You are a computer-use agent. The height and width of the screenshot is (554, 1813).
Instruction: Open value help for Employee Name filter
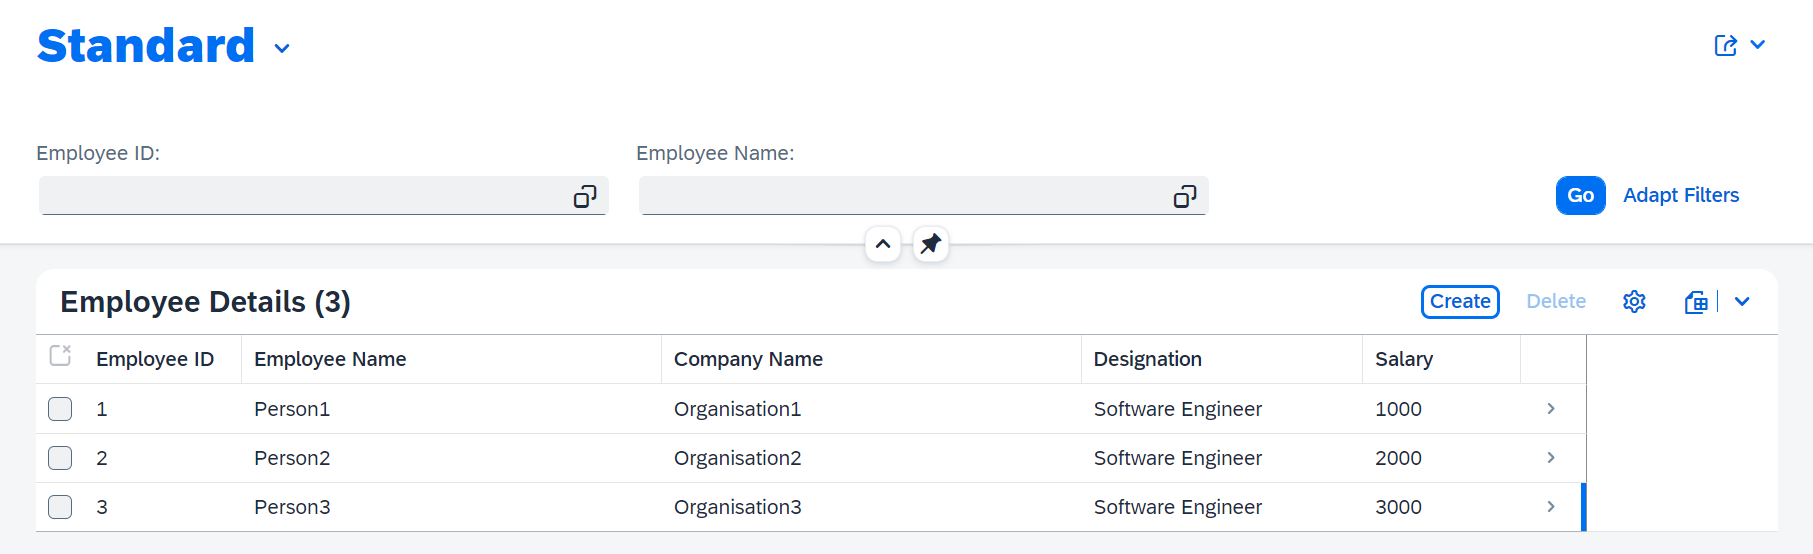[x=1185, y=196]
